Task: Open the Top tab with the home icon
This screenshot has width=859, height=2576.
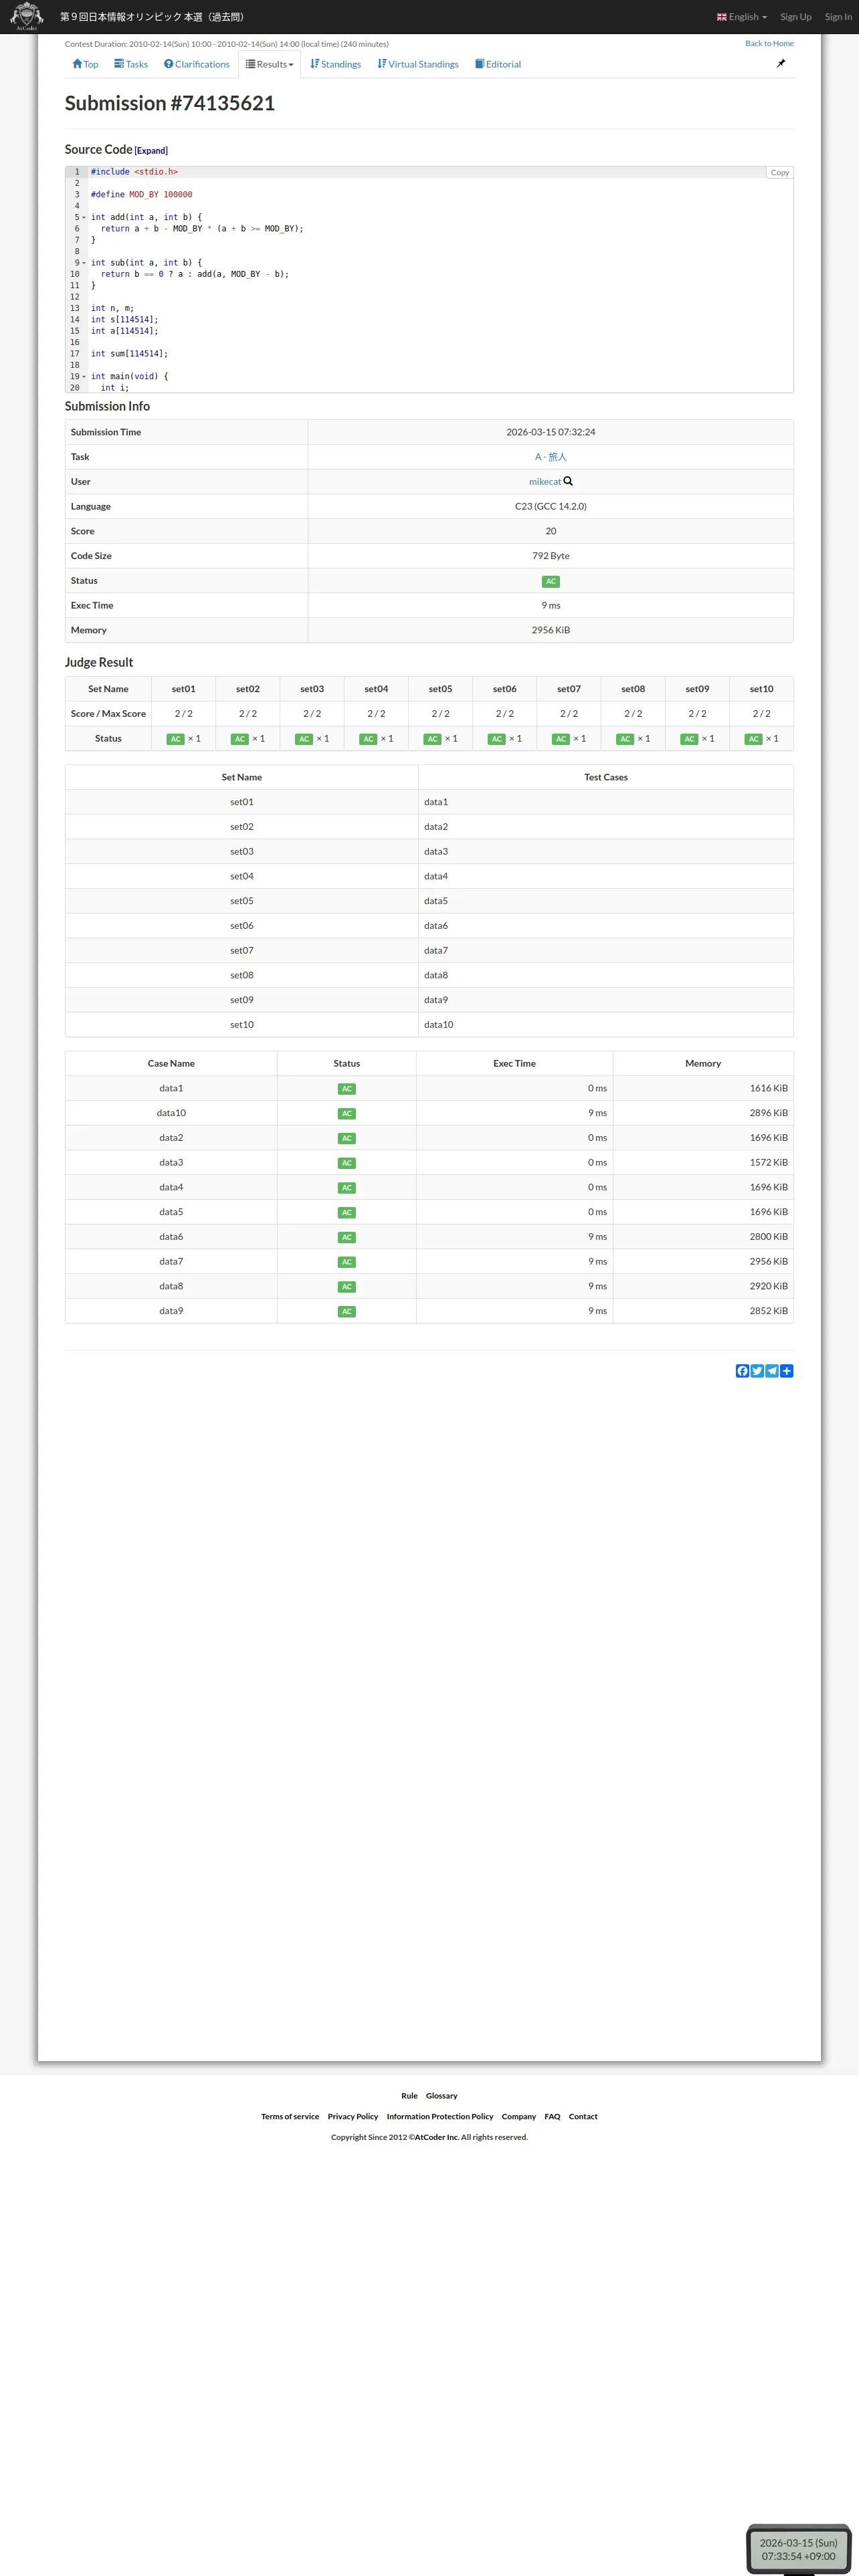Action: click(x=85, y=64)
